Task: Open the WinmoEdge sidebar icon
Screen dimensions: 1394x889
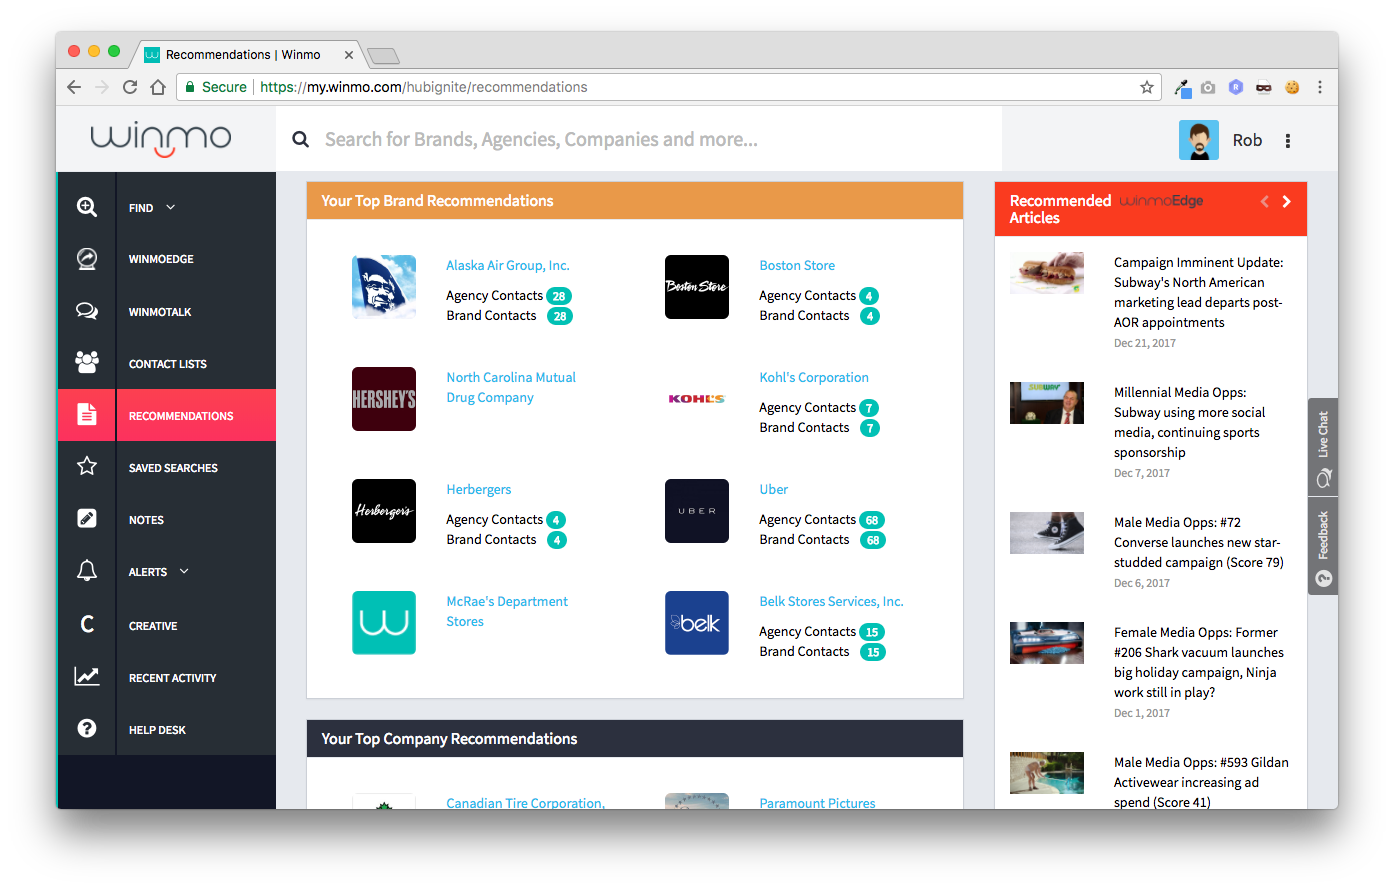Action: click(x=87, y=259)
